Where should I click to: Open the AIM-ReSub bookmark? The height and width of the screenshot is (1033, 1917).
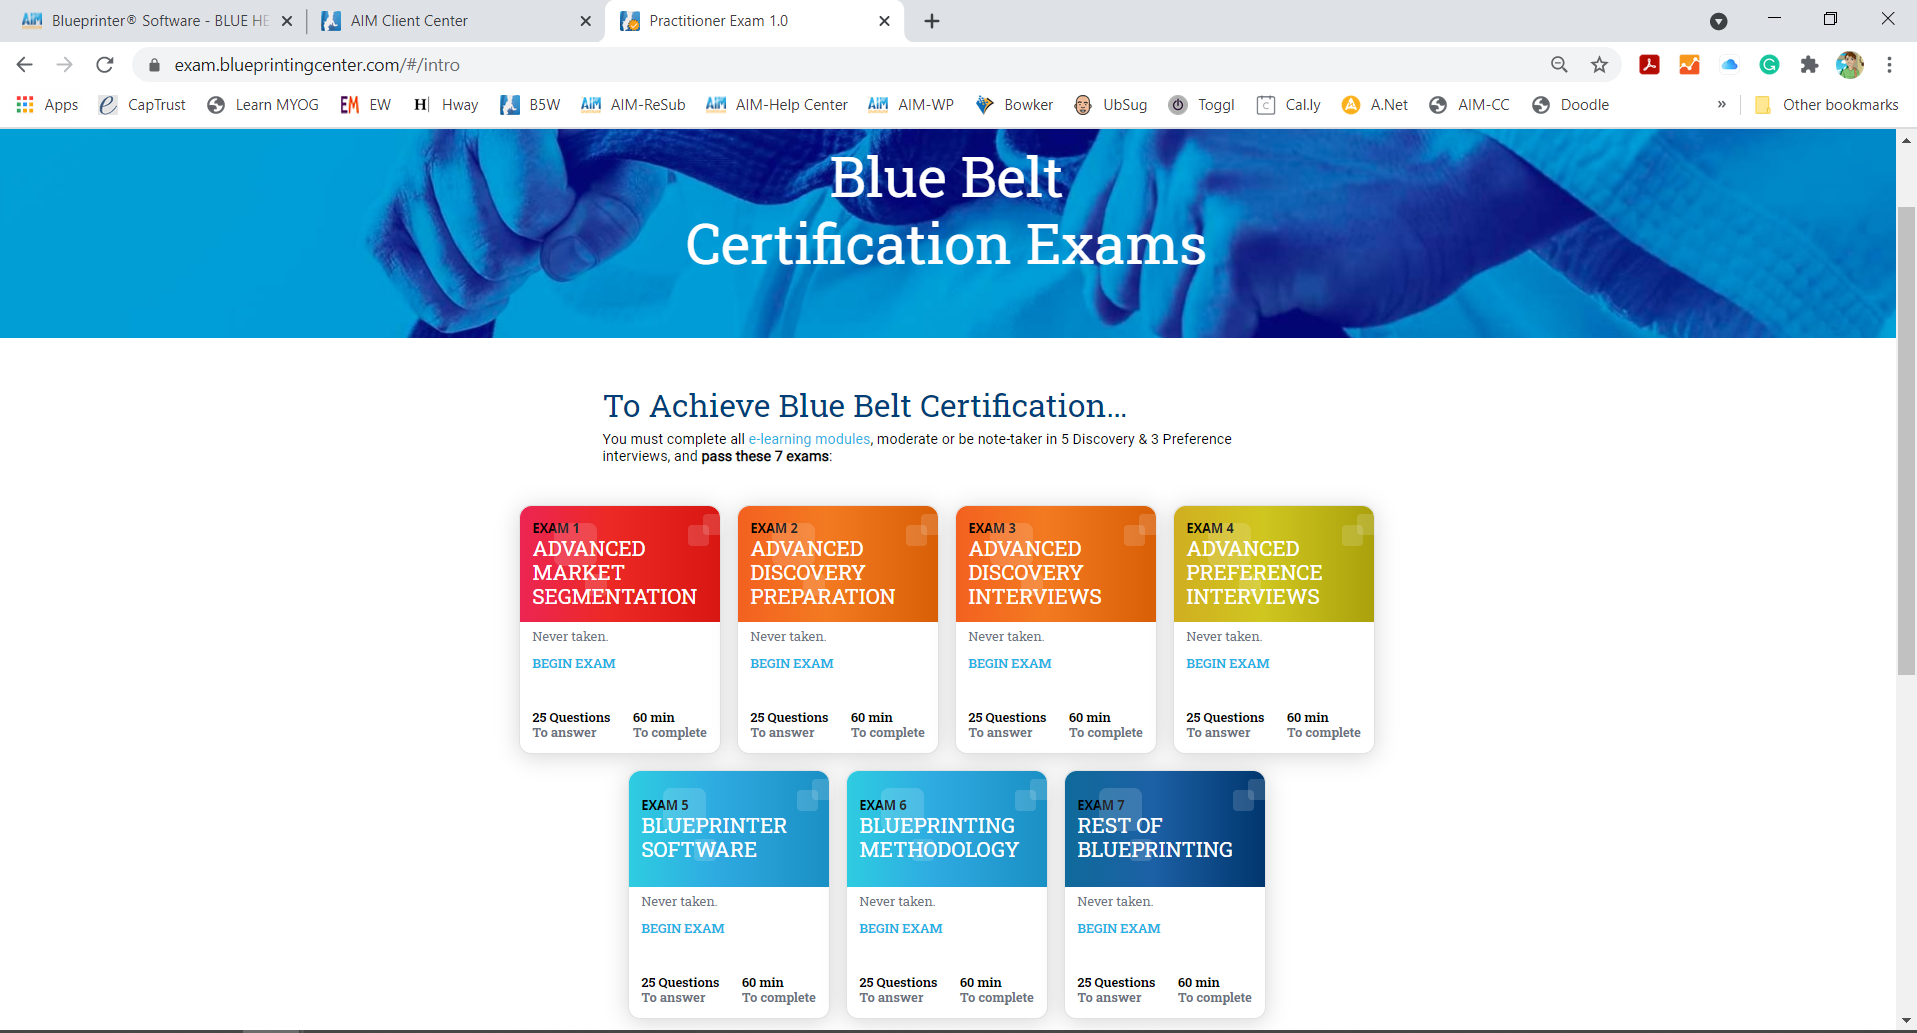point(633,105)
